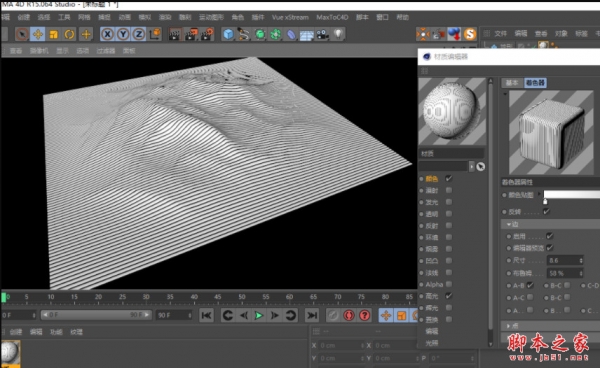Screen dimensions: 600x368
Task: Toggle the 凹凸 channel checkbox
Action: click(x=449, y=261)
